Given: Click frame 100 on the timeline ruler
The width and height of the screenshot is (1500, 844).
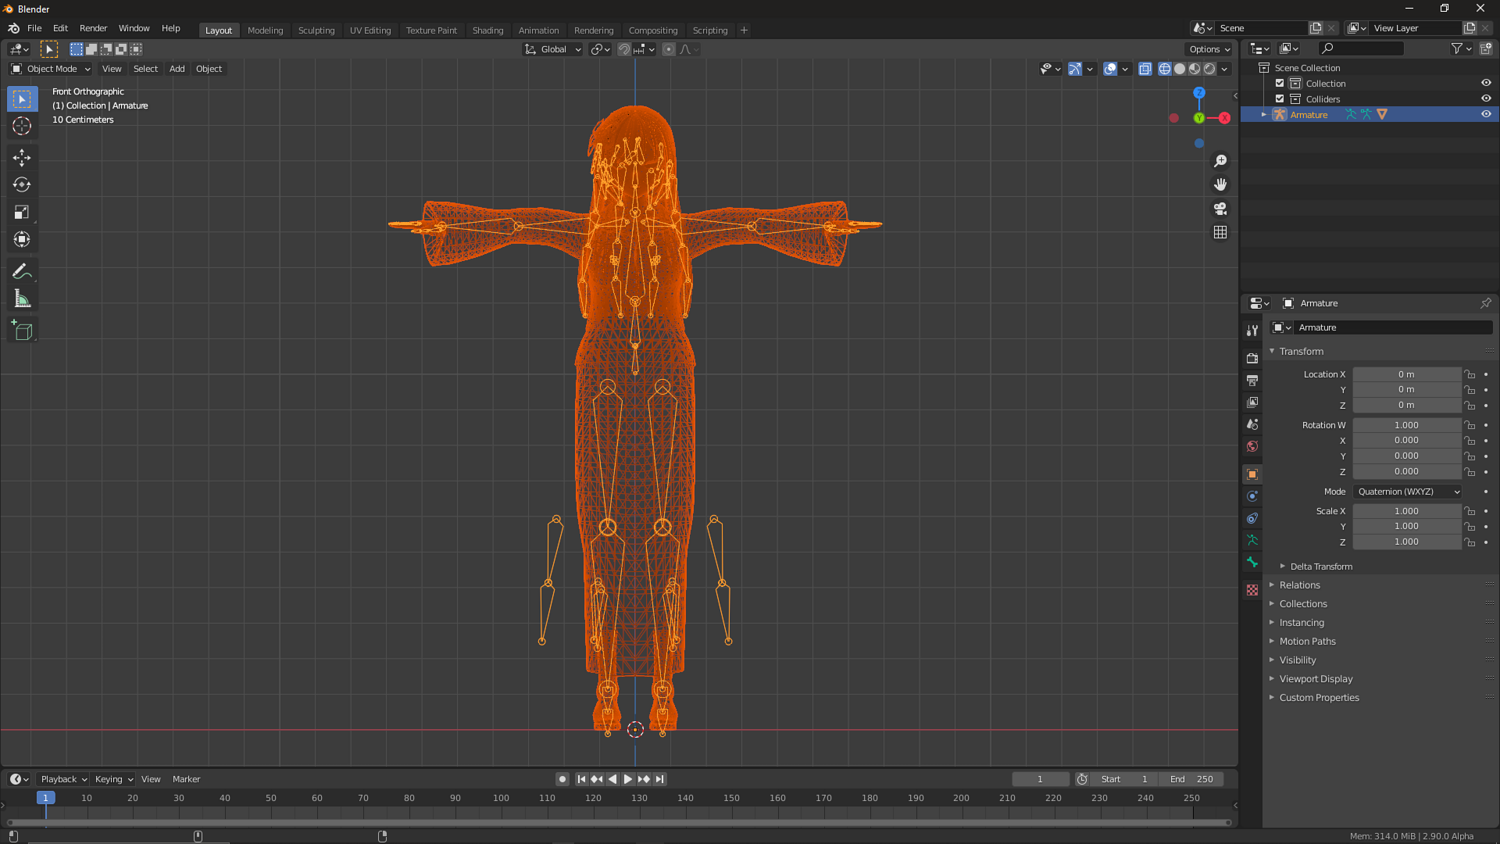Looking at the screenshot, I should tap(501, 798).
